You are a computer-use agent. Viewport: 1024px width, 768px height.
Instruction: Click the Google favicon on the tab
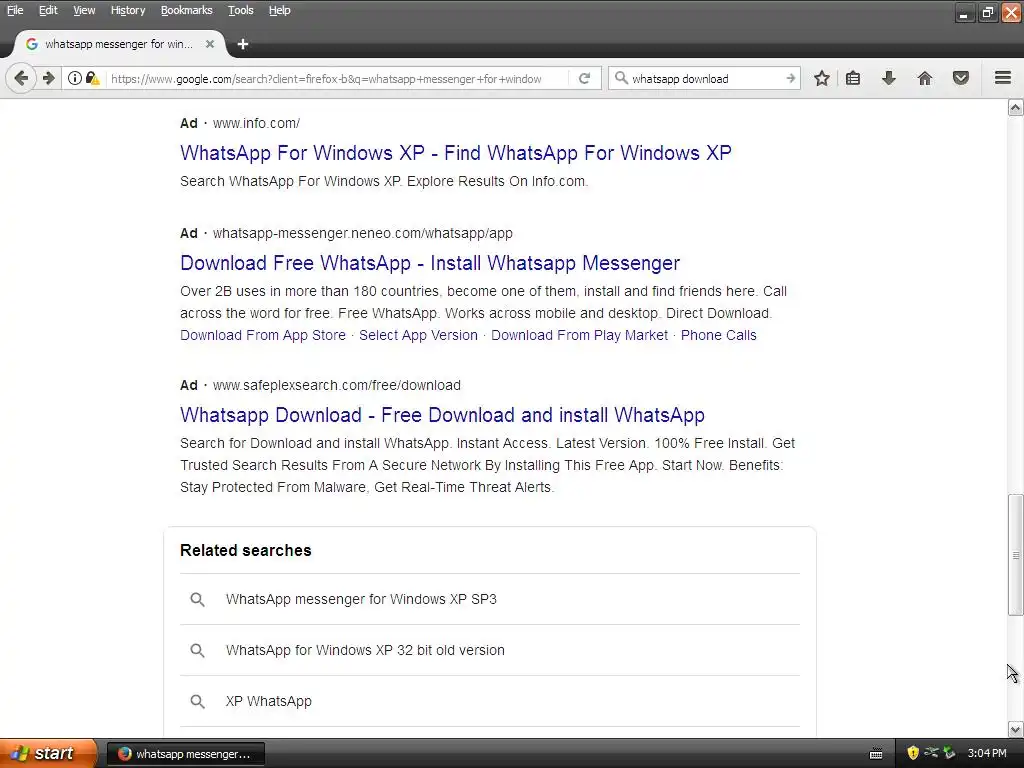[31, 44]
